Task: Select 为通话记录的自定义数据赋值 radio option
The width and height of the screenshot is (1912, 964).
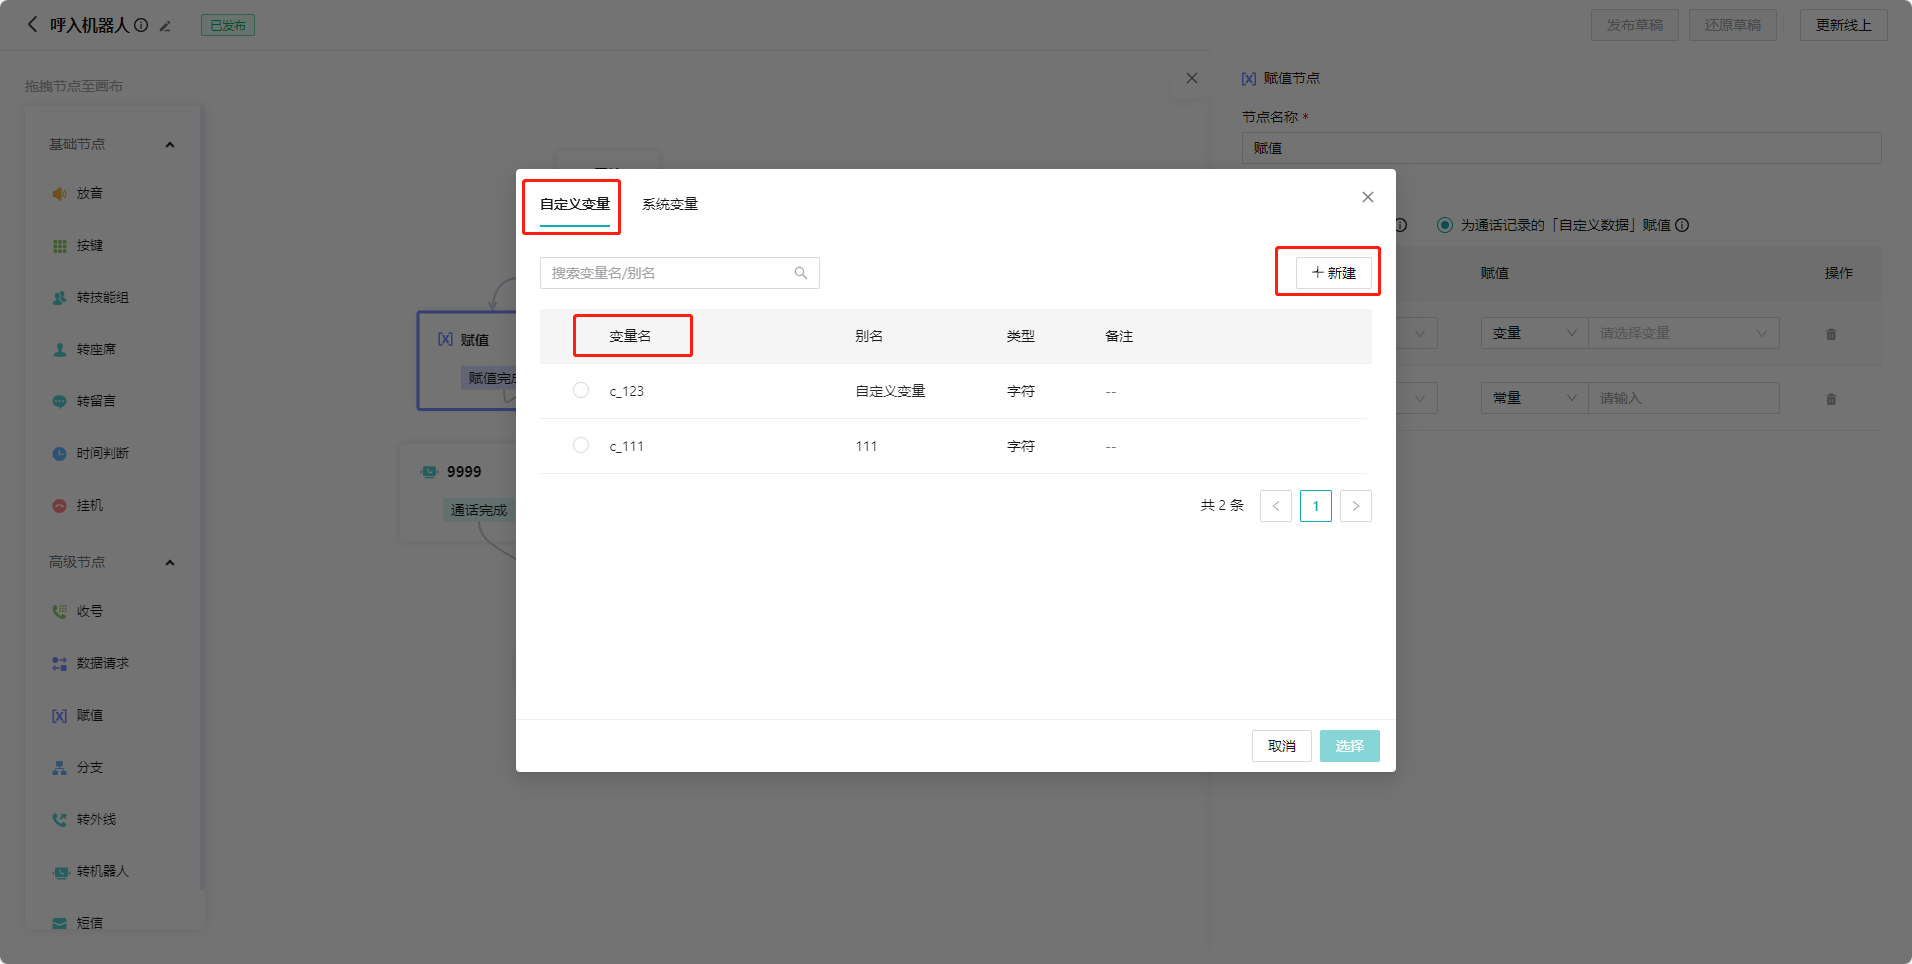Action: tap(1445, 225)
